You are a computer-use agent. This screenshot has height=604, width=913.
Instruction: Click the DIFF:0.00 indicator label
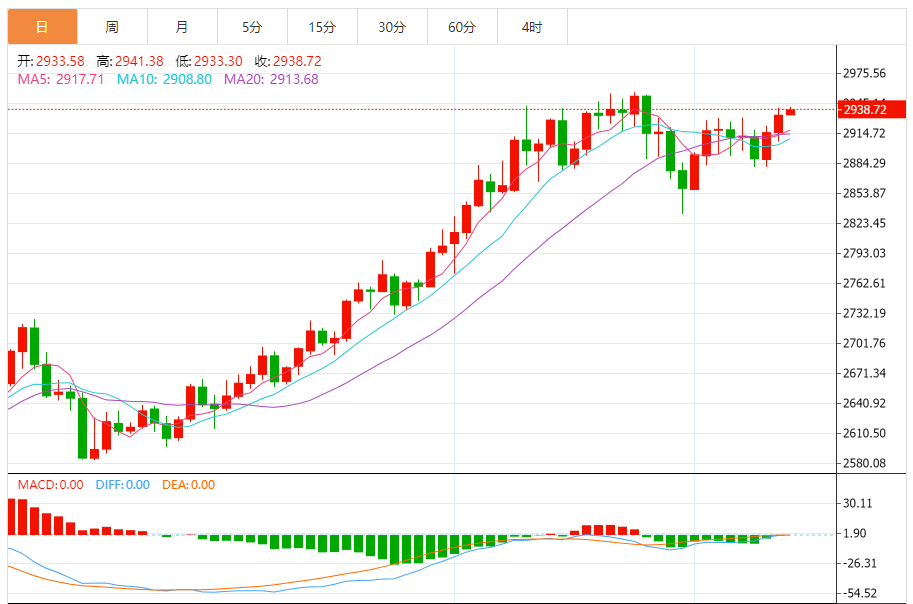(123, 485)
